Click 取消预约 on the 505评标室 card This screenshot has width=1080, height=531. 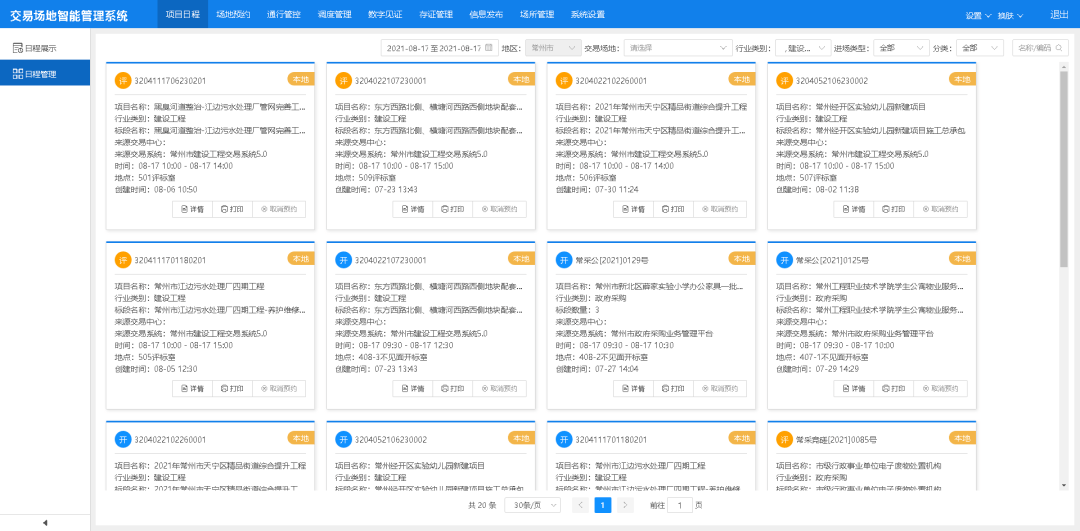tap(279, 388)
